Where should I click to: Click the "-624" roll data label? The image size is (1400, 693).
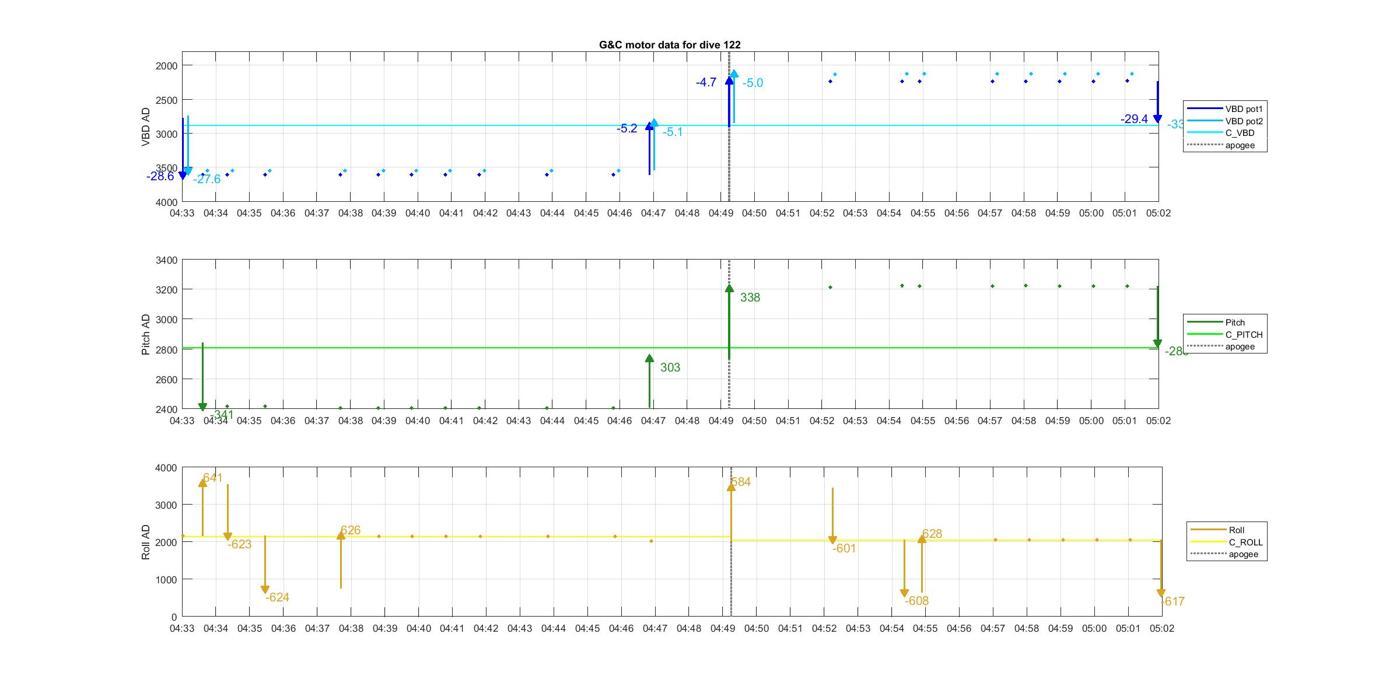click(277, 598)
